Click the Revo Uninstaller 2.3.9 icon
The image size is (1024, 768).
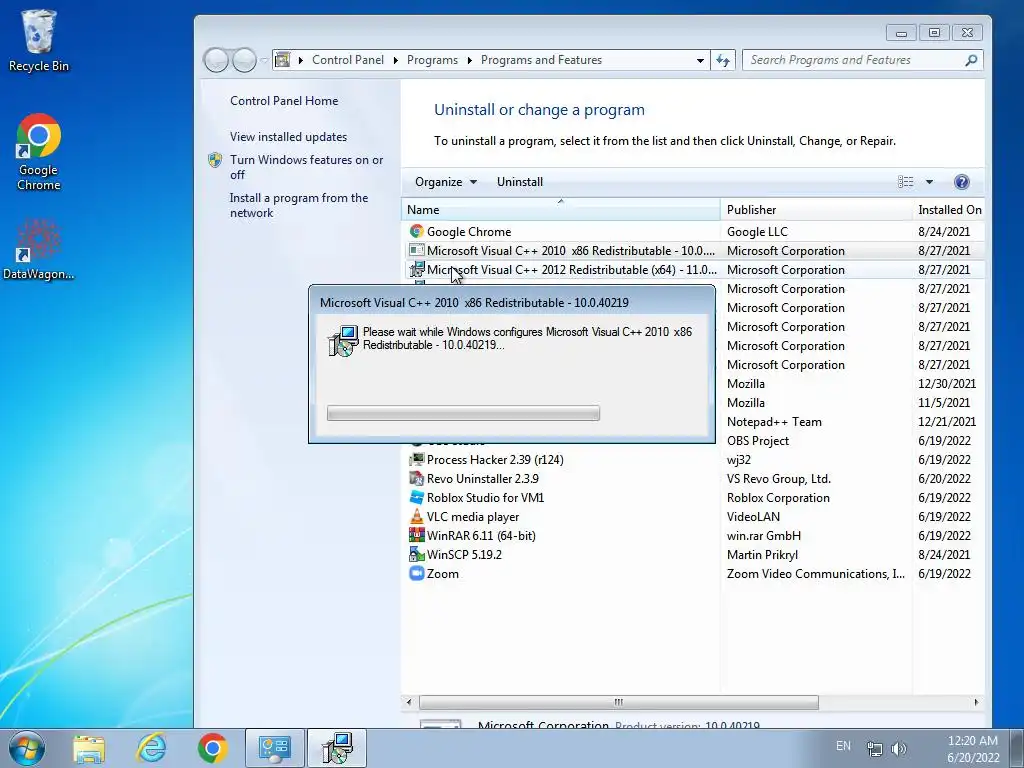417,478
